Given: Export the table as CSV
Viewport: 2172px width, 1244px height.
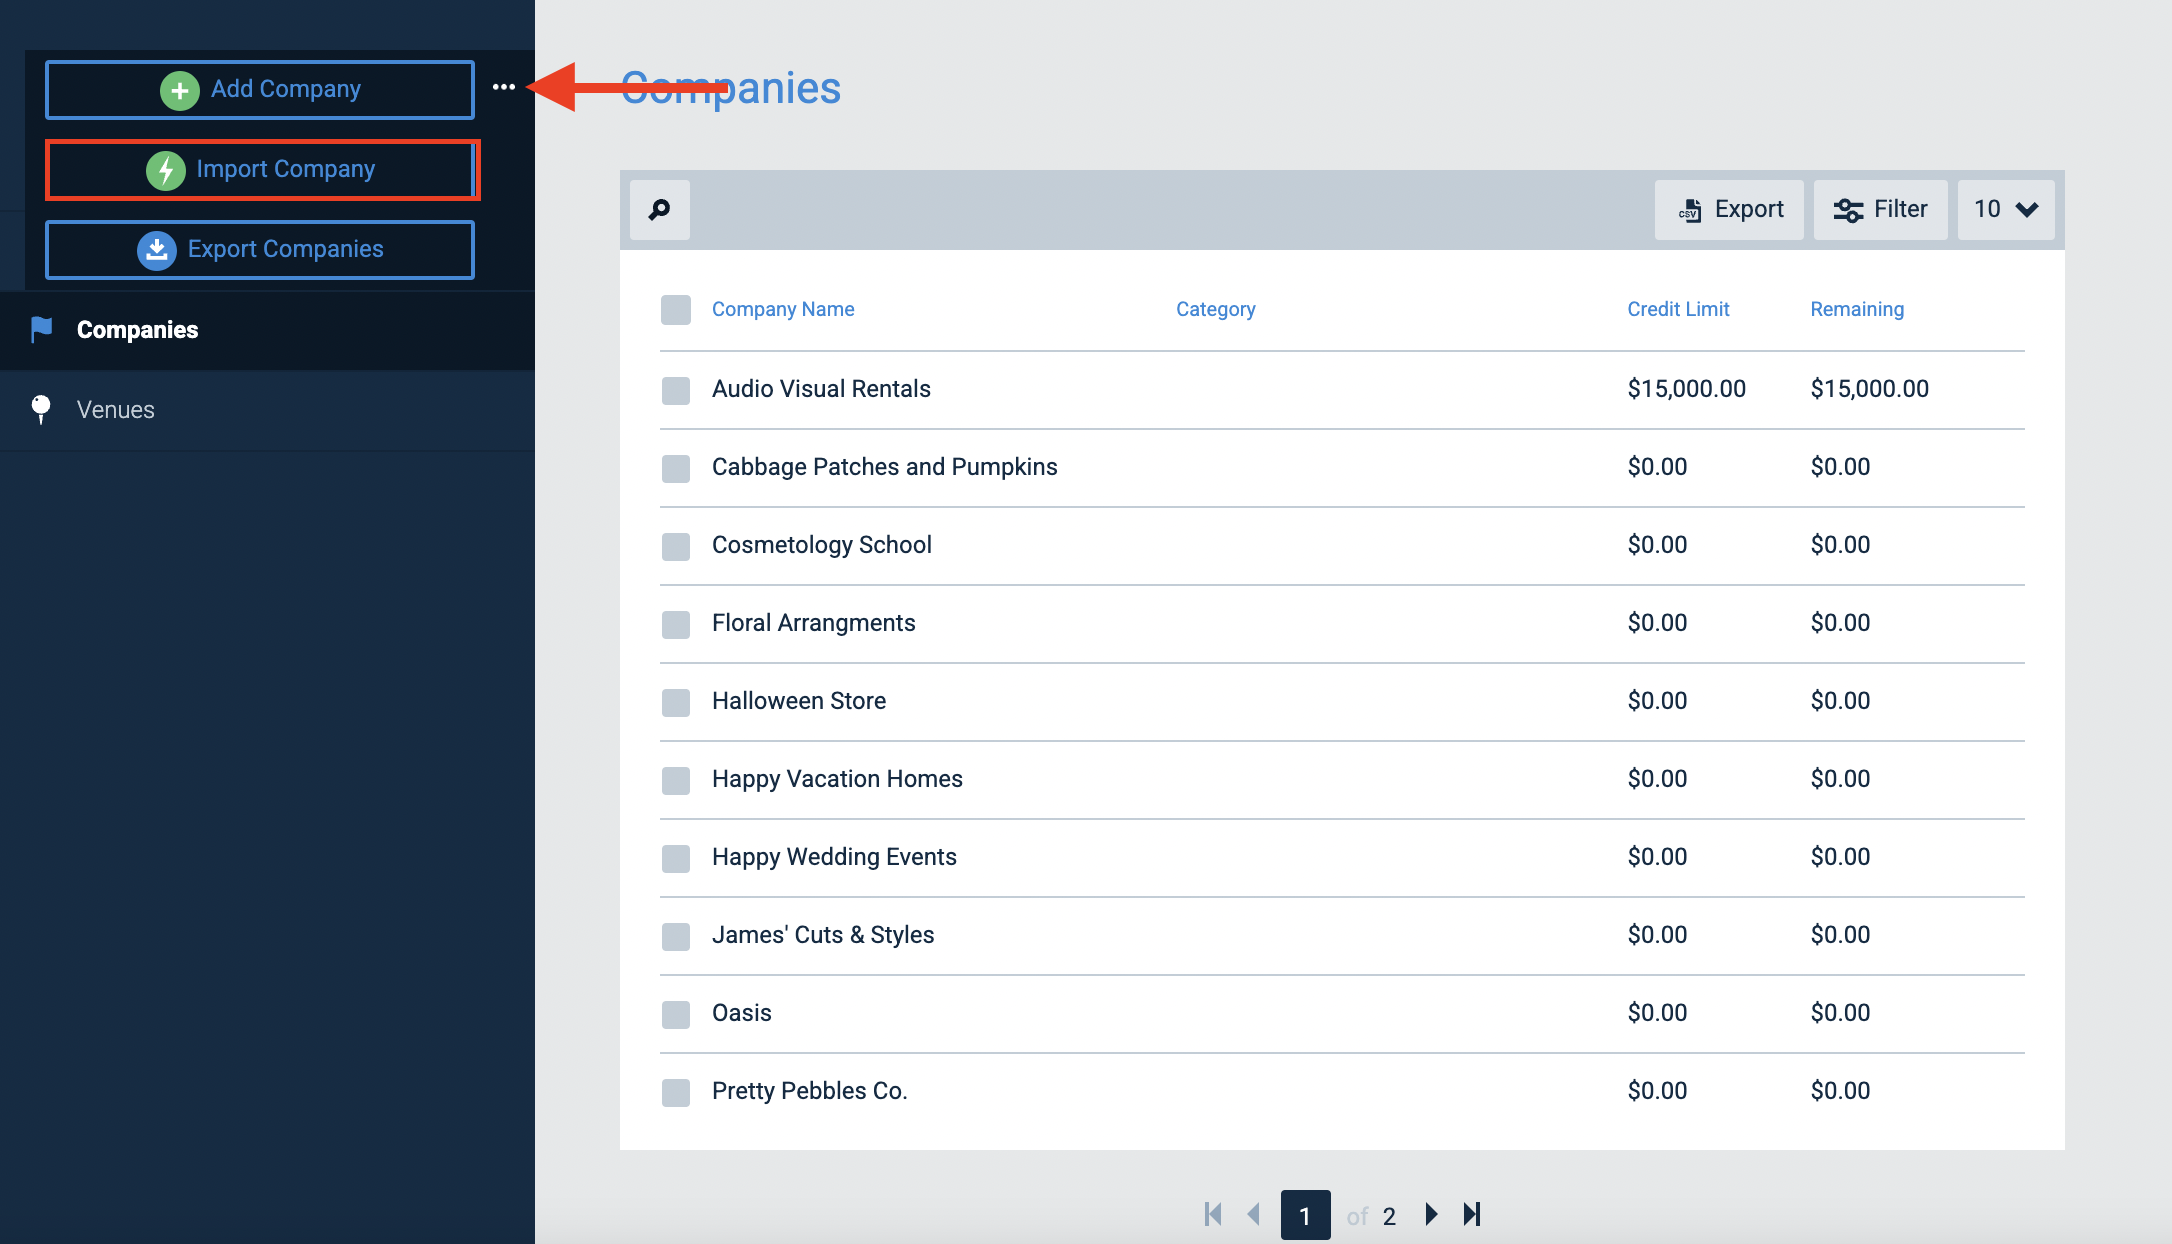Looking at the screenshot, I should pos(1729,210).
